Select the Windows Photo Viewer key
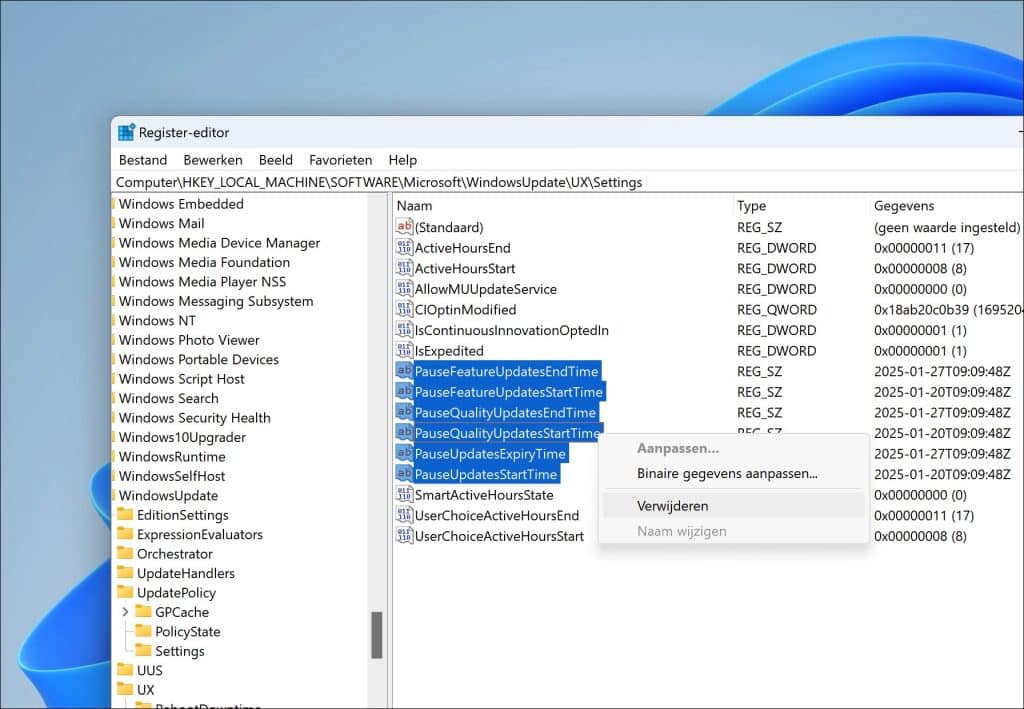 (x=189, y=340)
